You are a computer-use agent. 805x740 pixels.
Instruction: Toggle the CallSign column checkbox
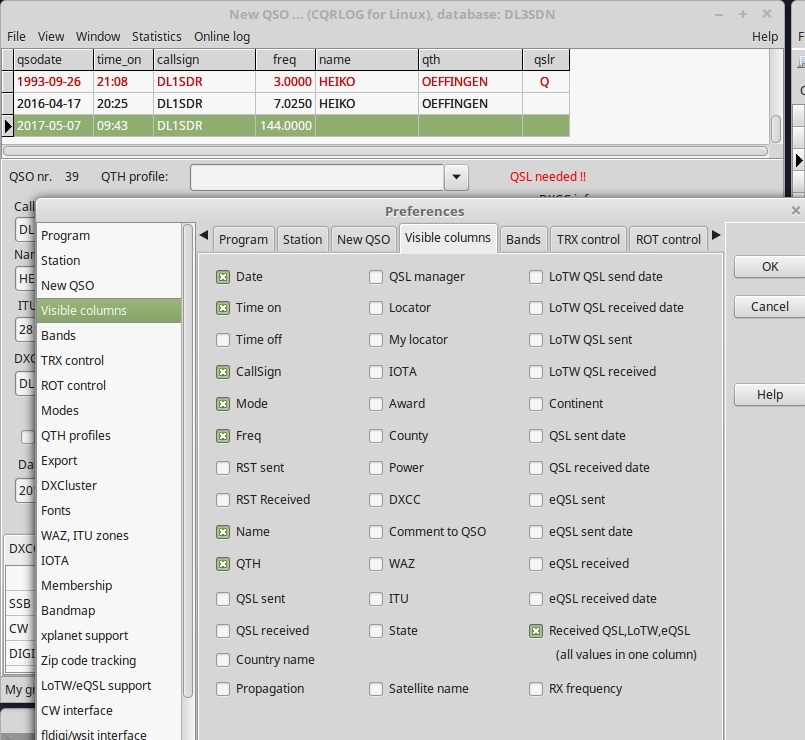pos(223,372)
